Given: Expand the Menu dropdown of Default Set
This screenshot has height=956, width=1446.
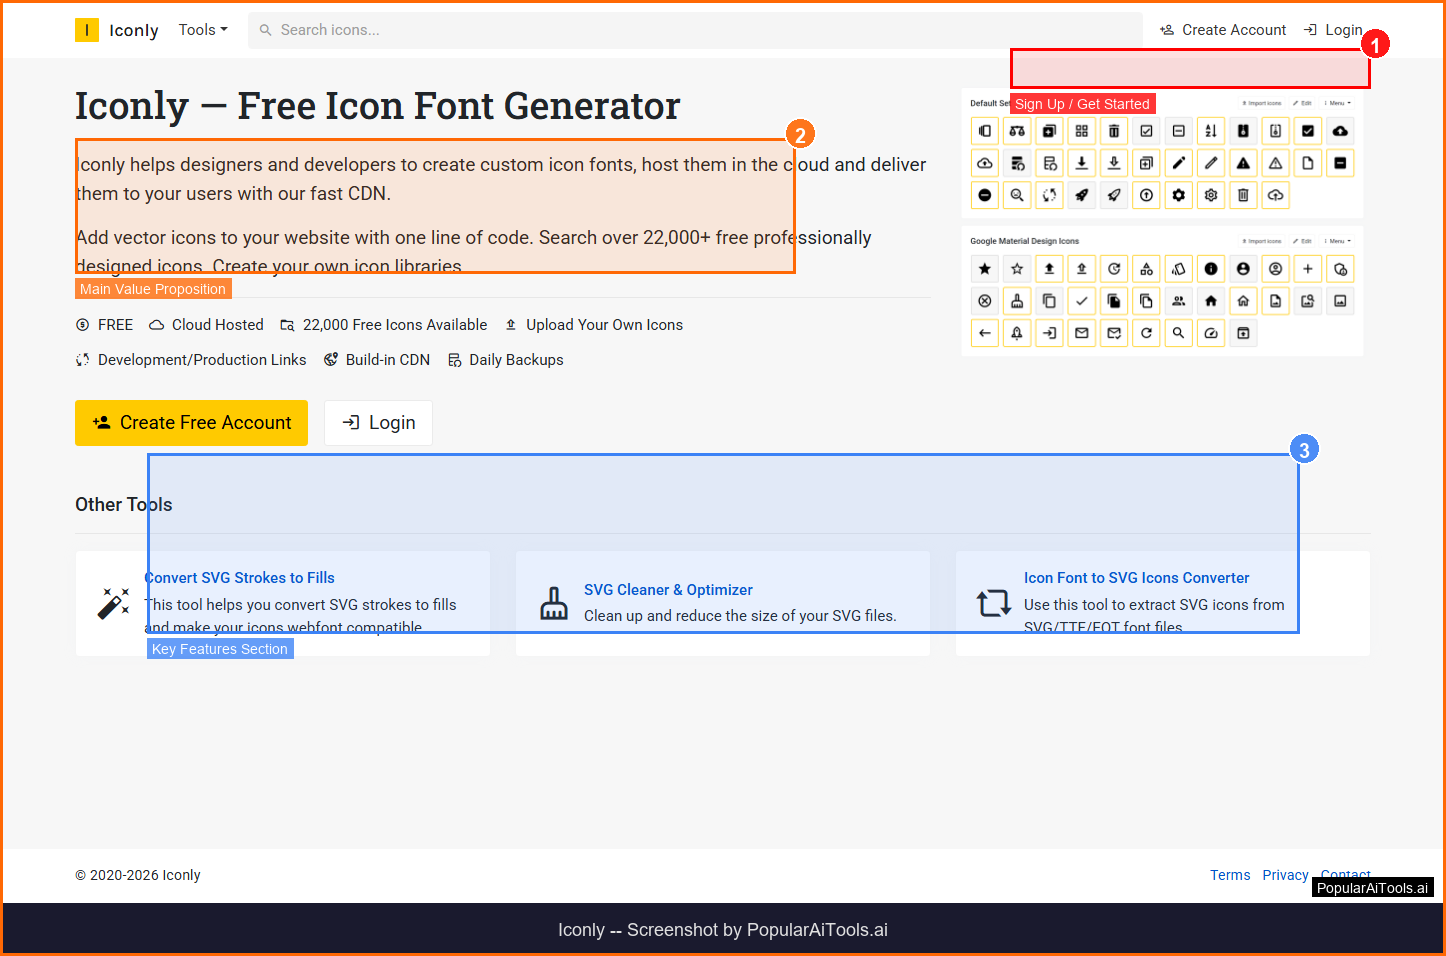Looking at the screenshot, I should click(1338, 103).
